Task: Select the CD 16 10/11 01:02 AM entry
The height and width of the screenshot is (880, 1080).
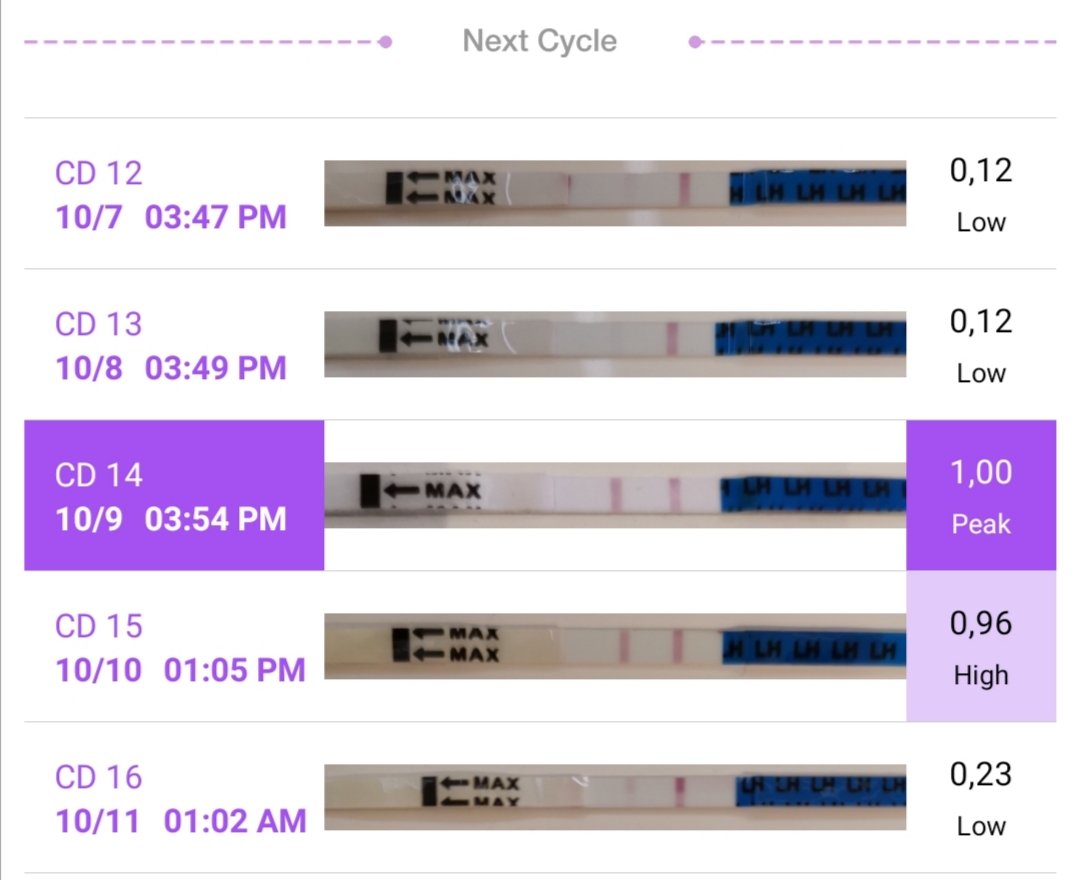Action: pos(180,799)
